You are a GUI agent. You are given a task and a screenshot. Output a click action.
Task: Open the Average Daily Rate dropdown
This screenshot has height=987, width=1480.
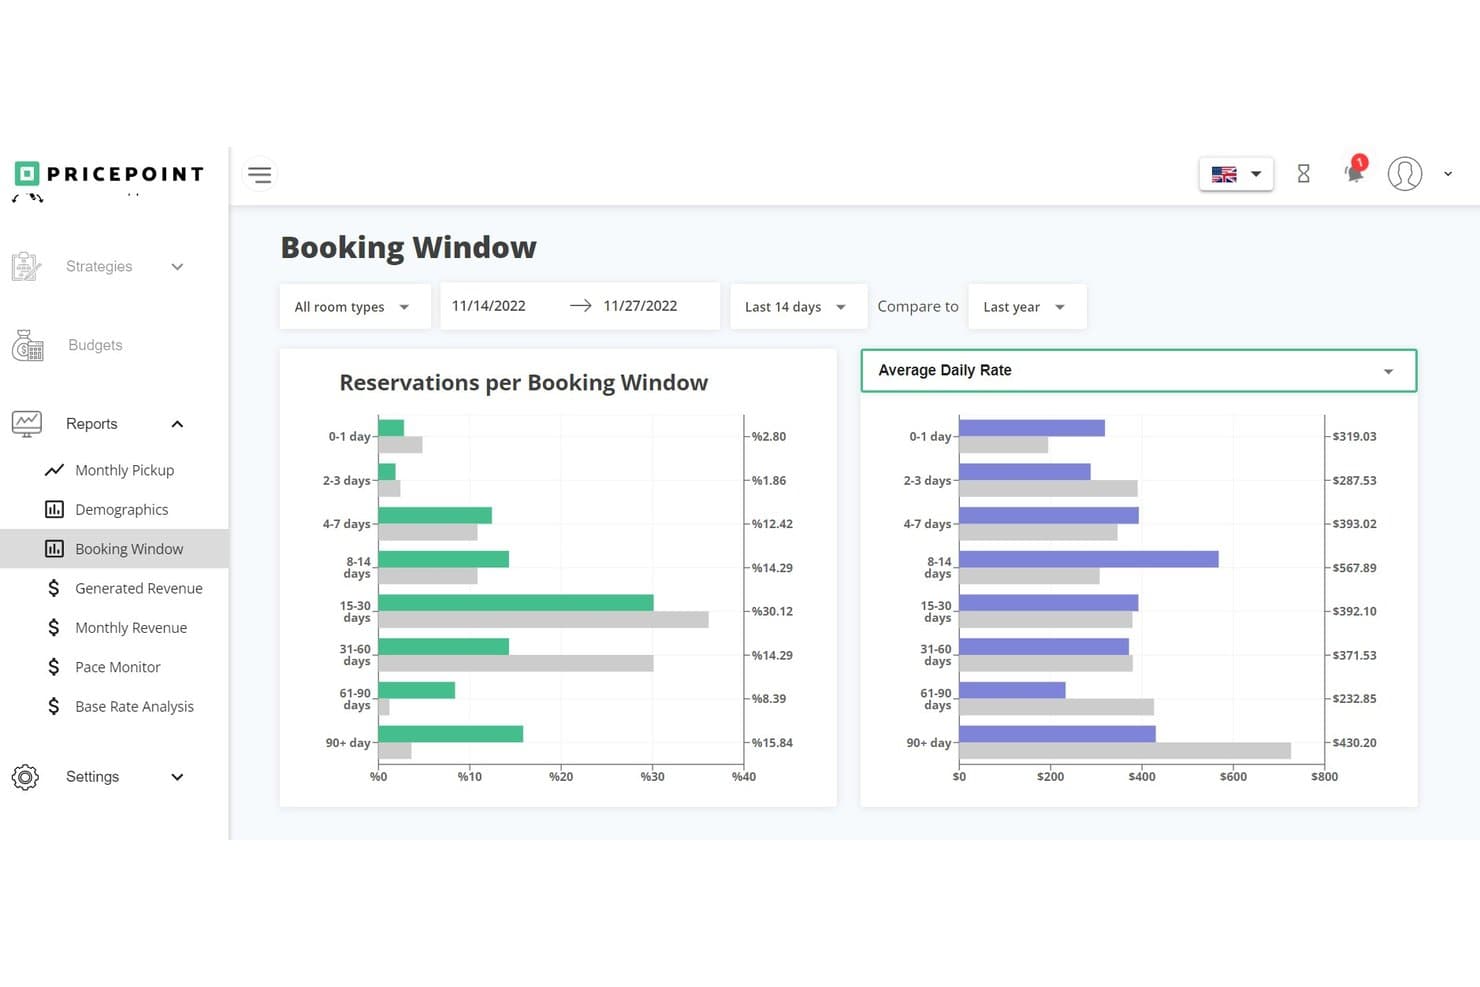tap(1139, 370)
